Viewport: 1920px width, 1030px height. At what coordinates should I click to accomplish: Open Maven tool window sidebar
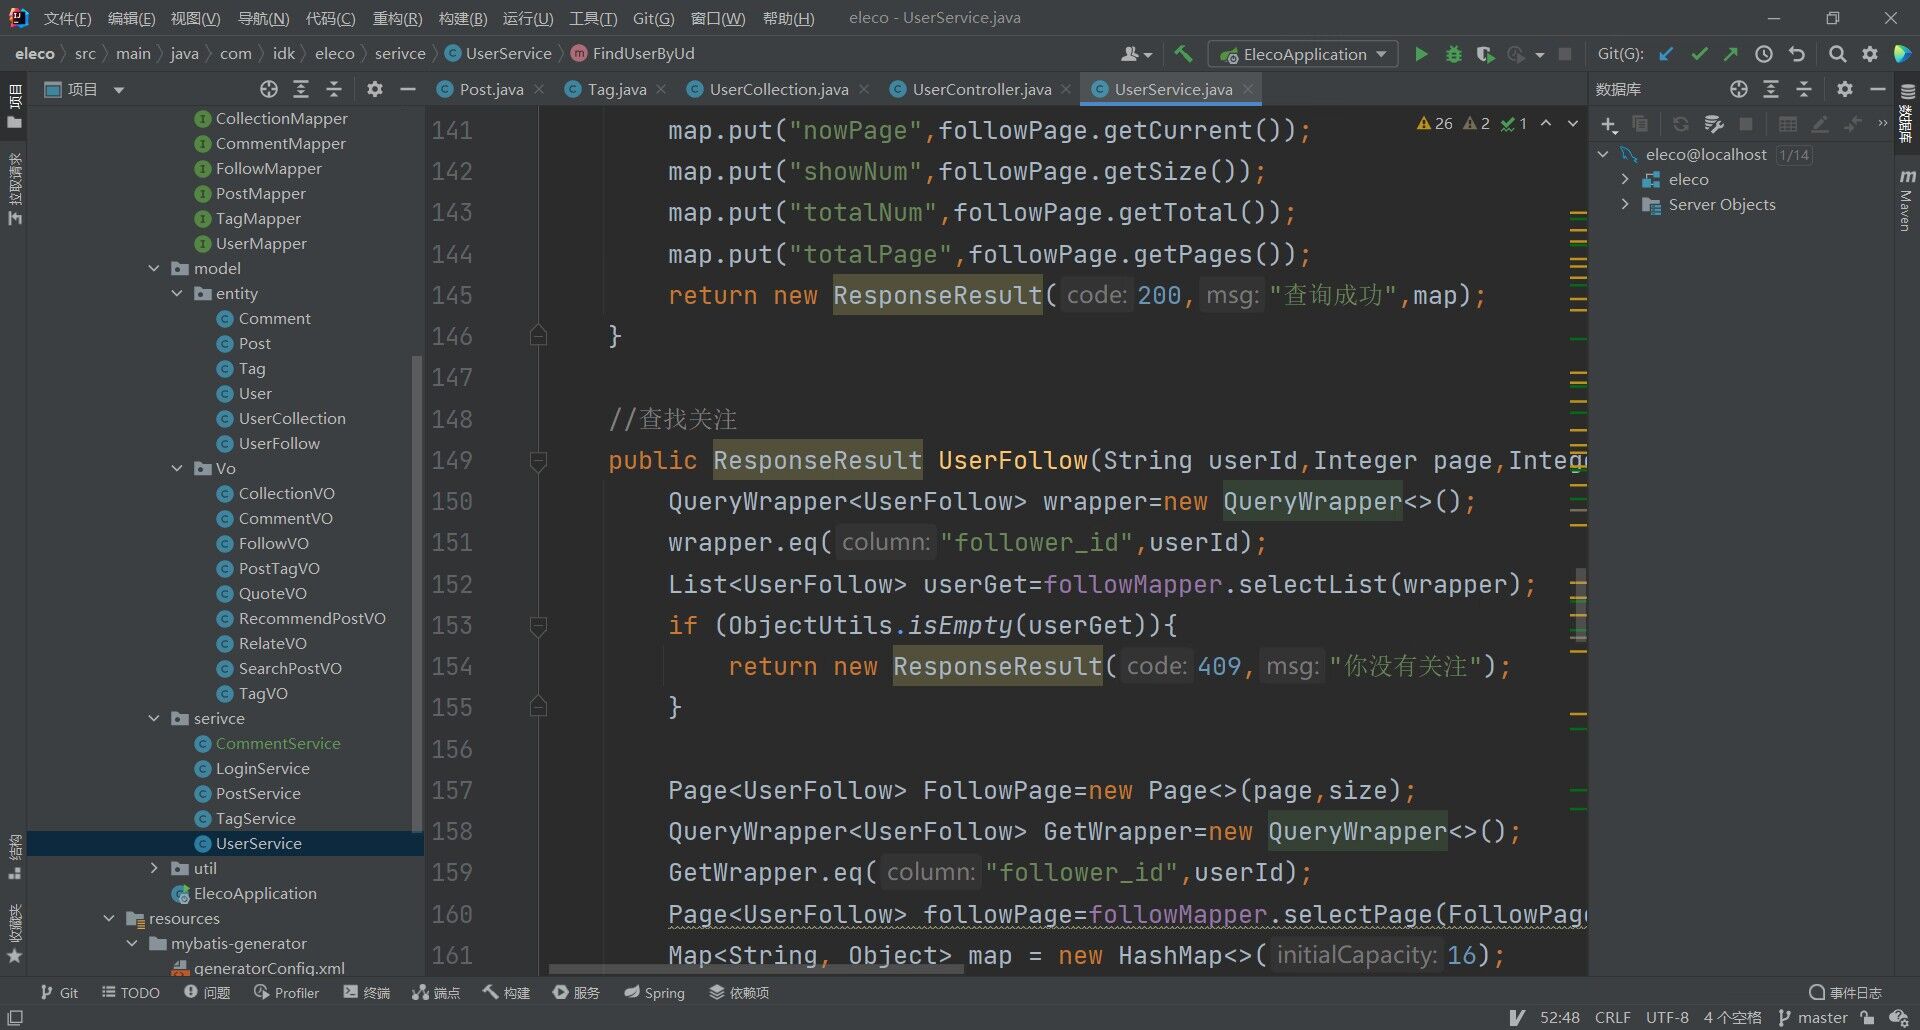pos(1906,200)
